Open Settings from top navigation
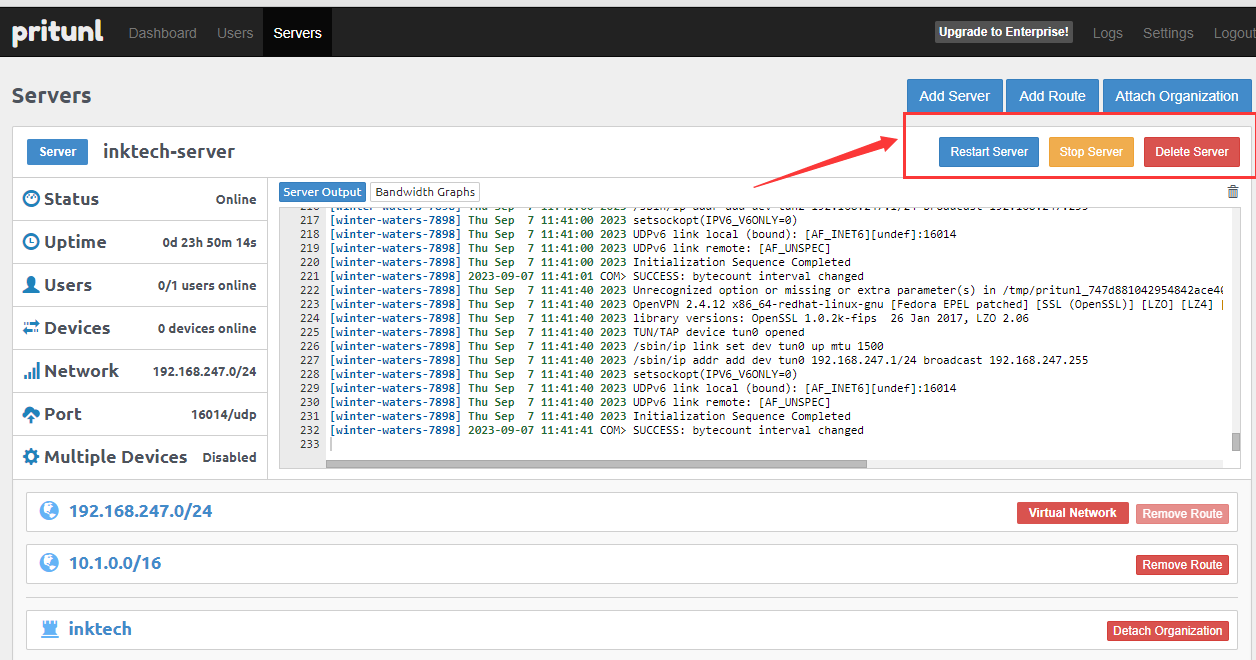1256x660 pixels. pyautogui.click(x=1168, y=33)
